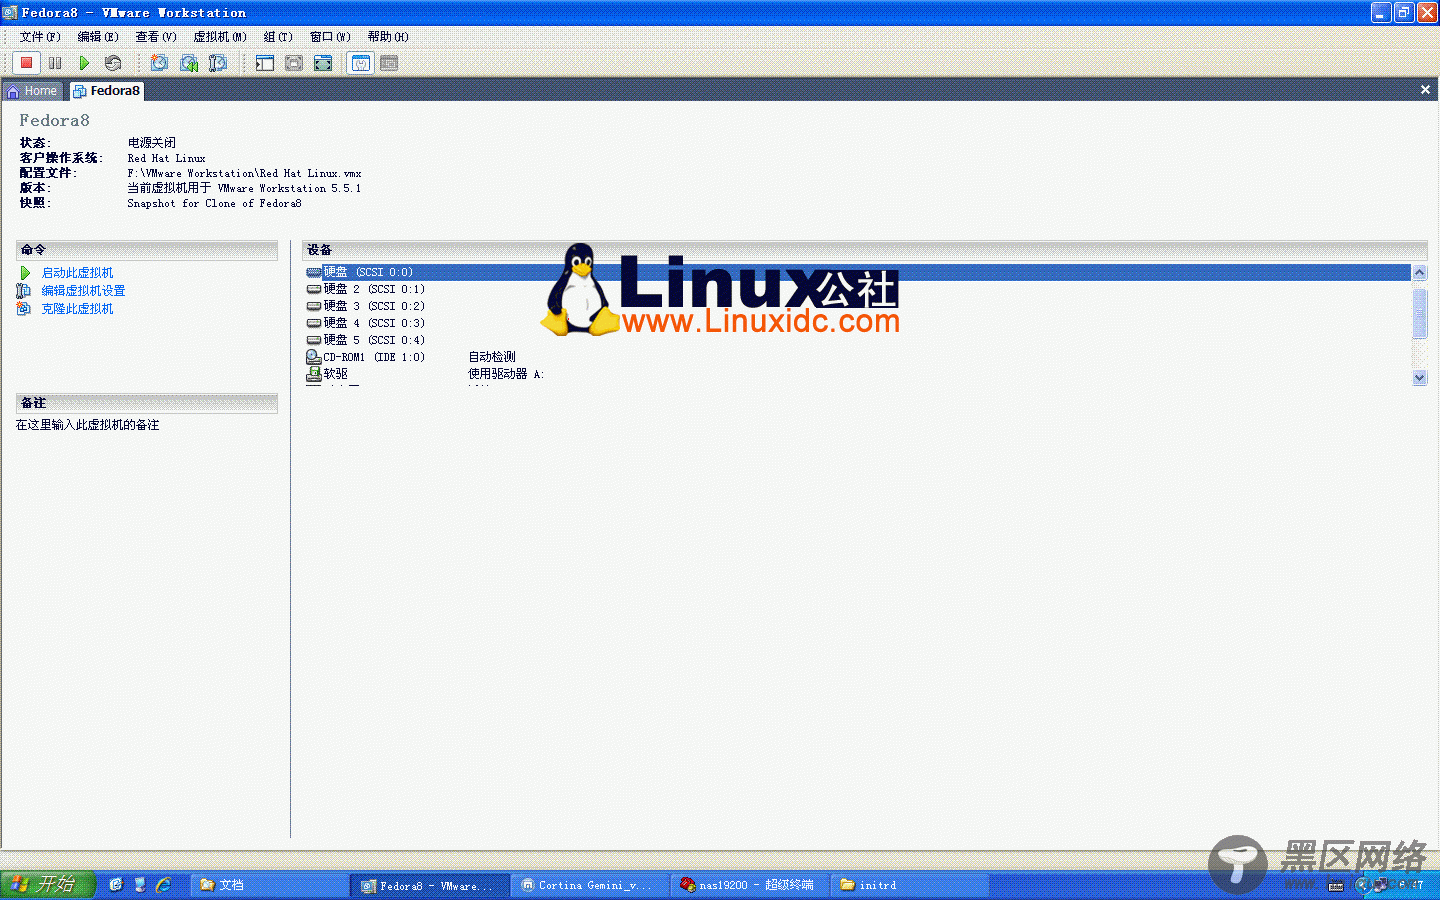
Task: Switch to the Home tab
Action: point(33,91)
